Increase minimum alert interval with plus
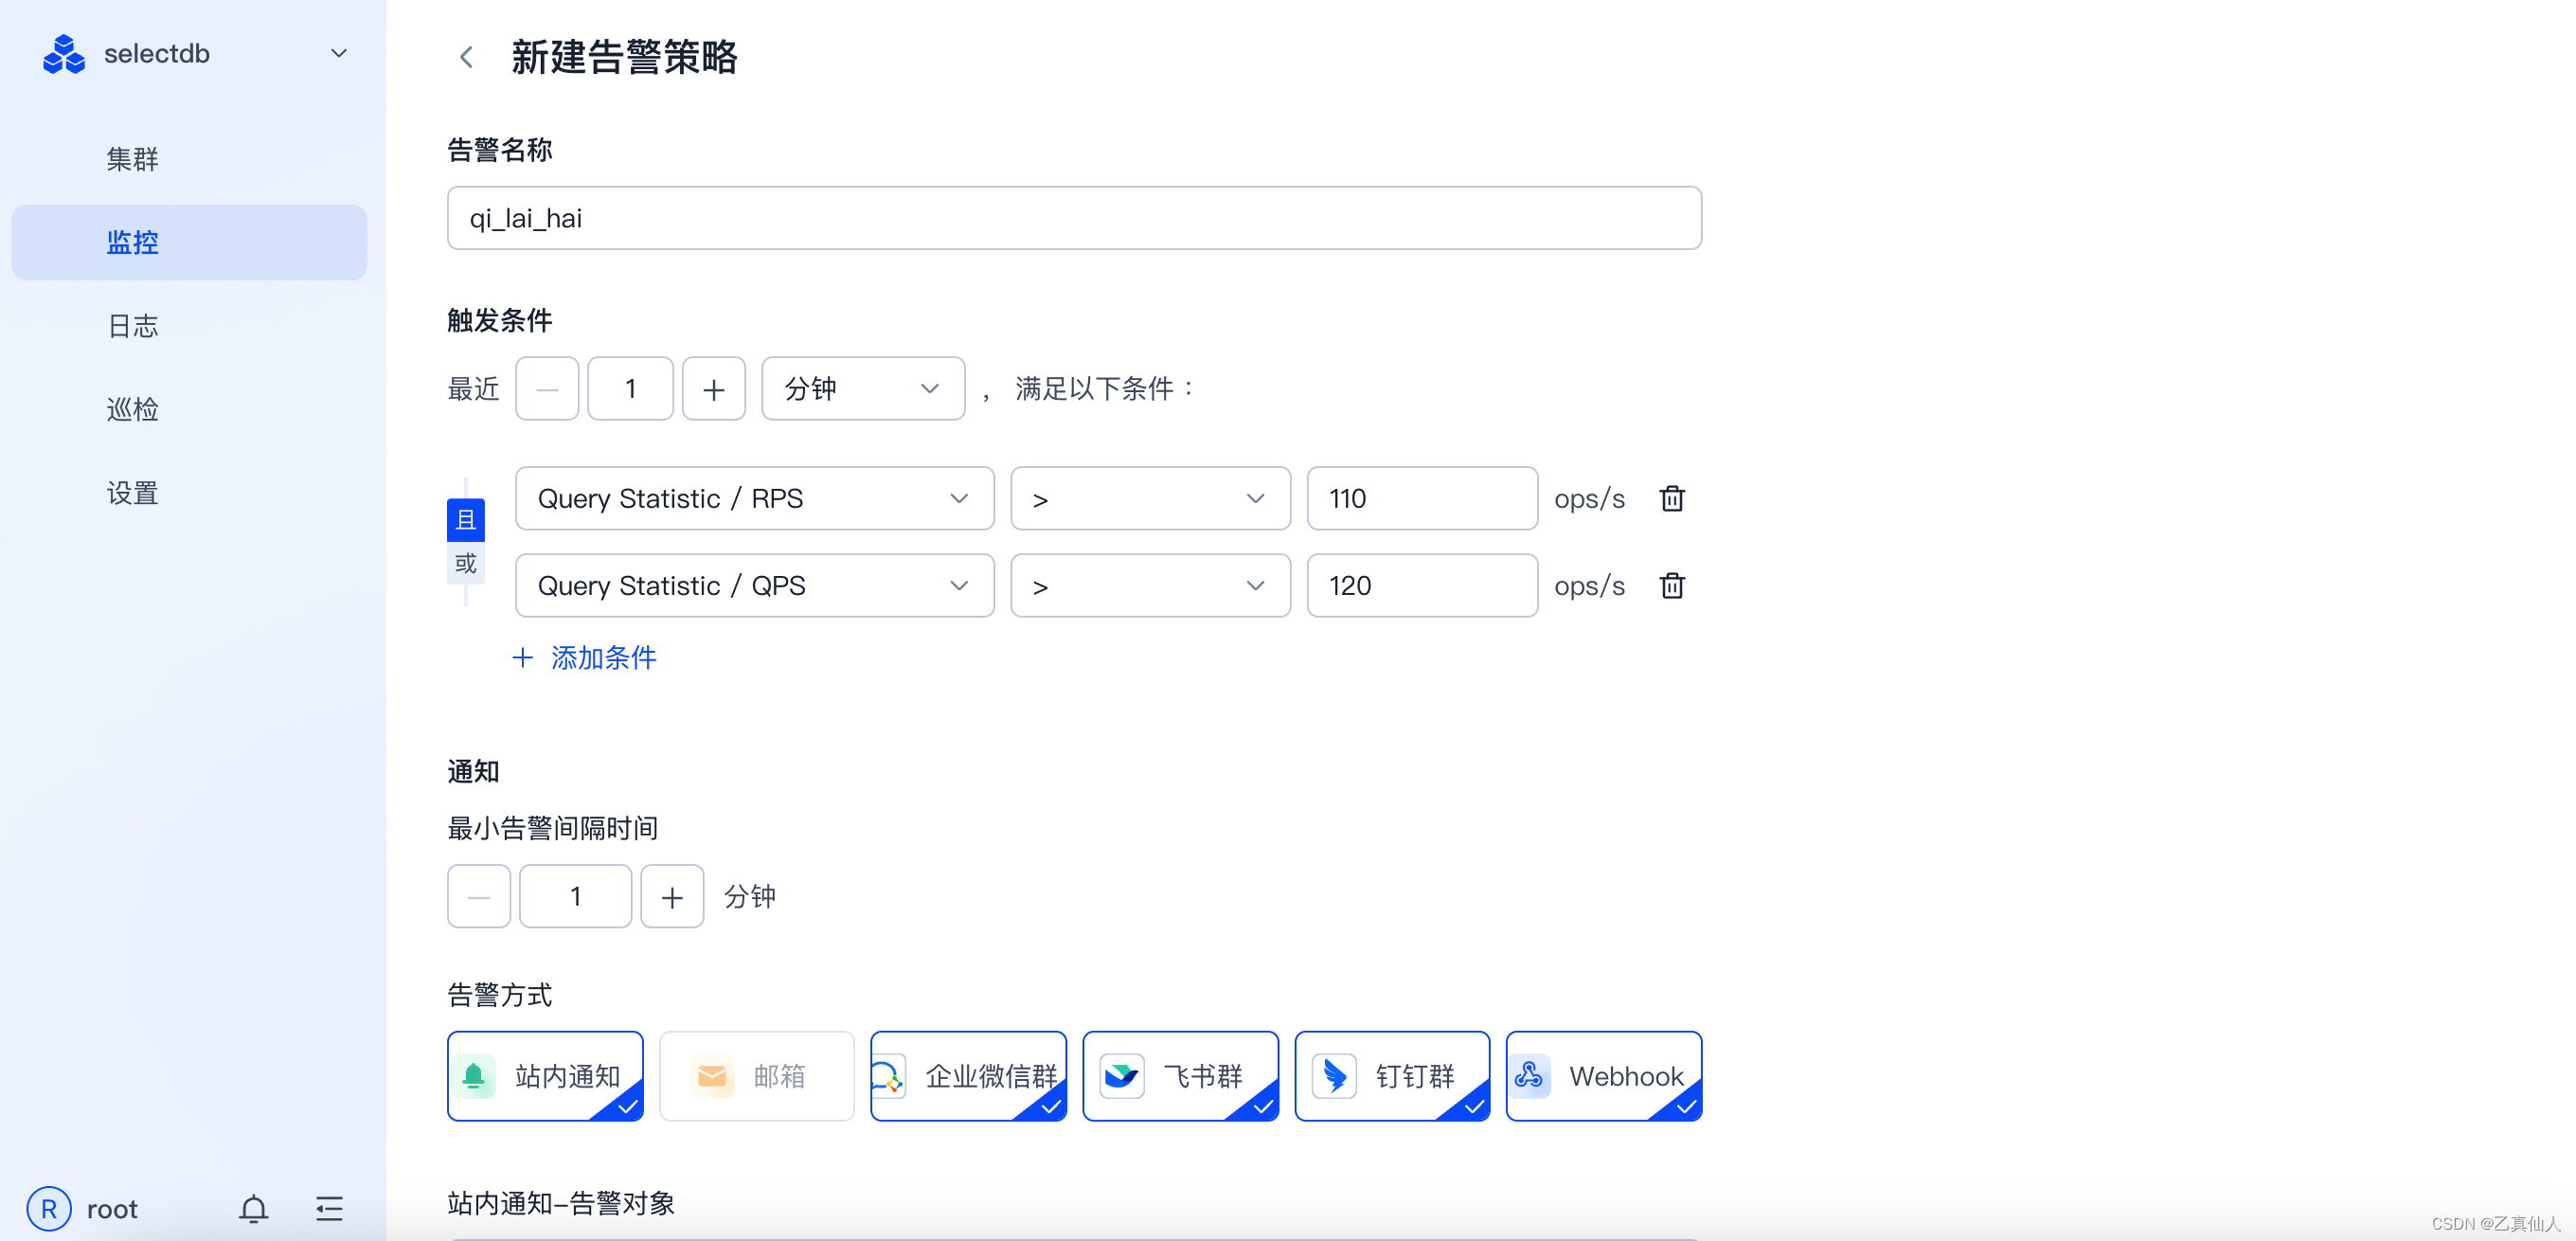This screenshot has height=1241, width=2576. click(672, 896)
